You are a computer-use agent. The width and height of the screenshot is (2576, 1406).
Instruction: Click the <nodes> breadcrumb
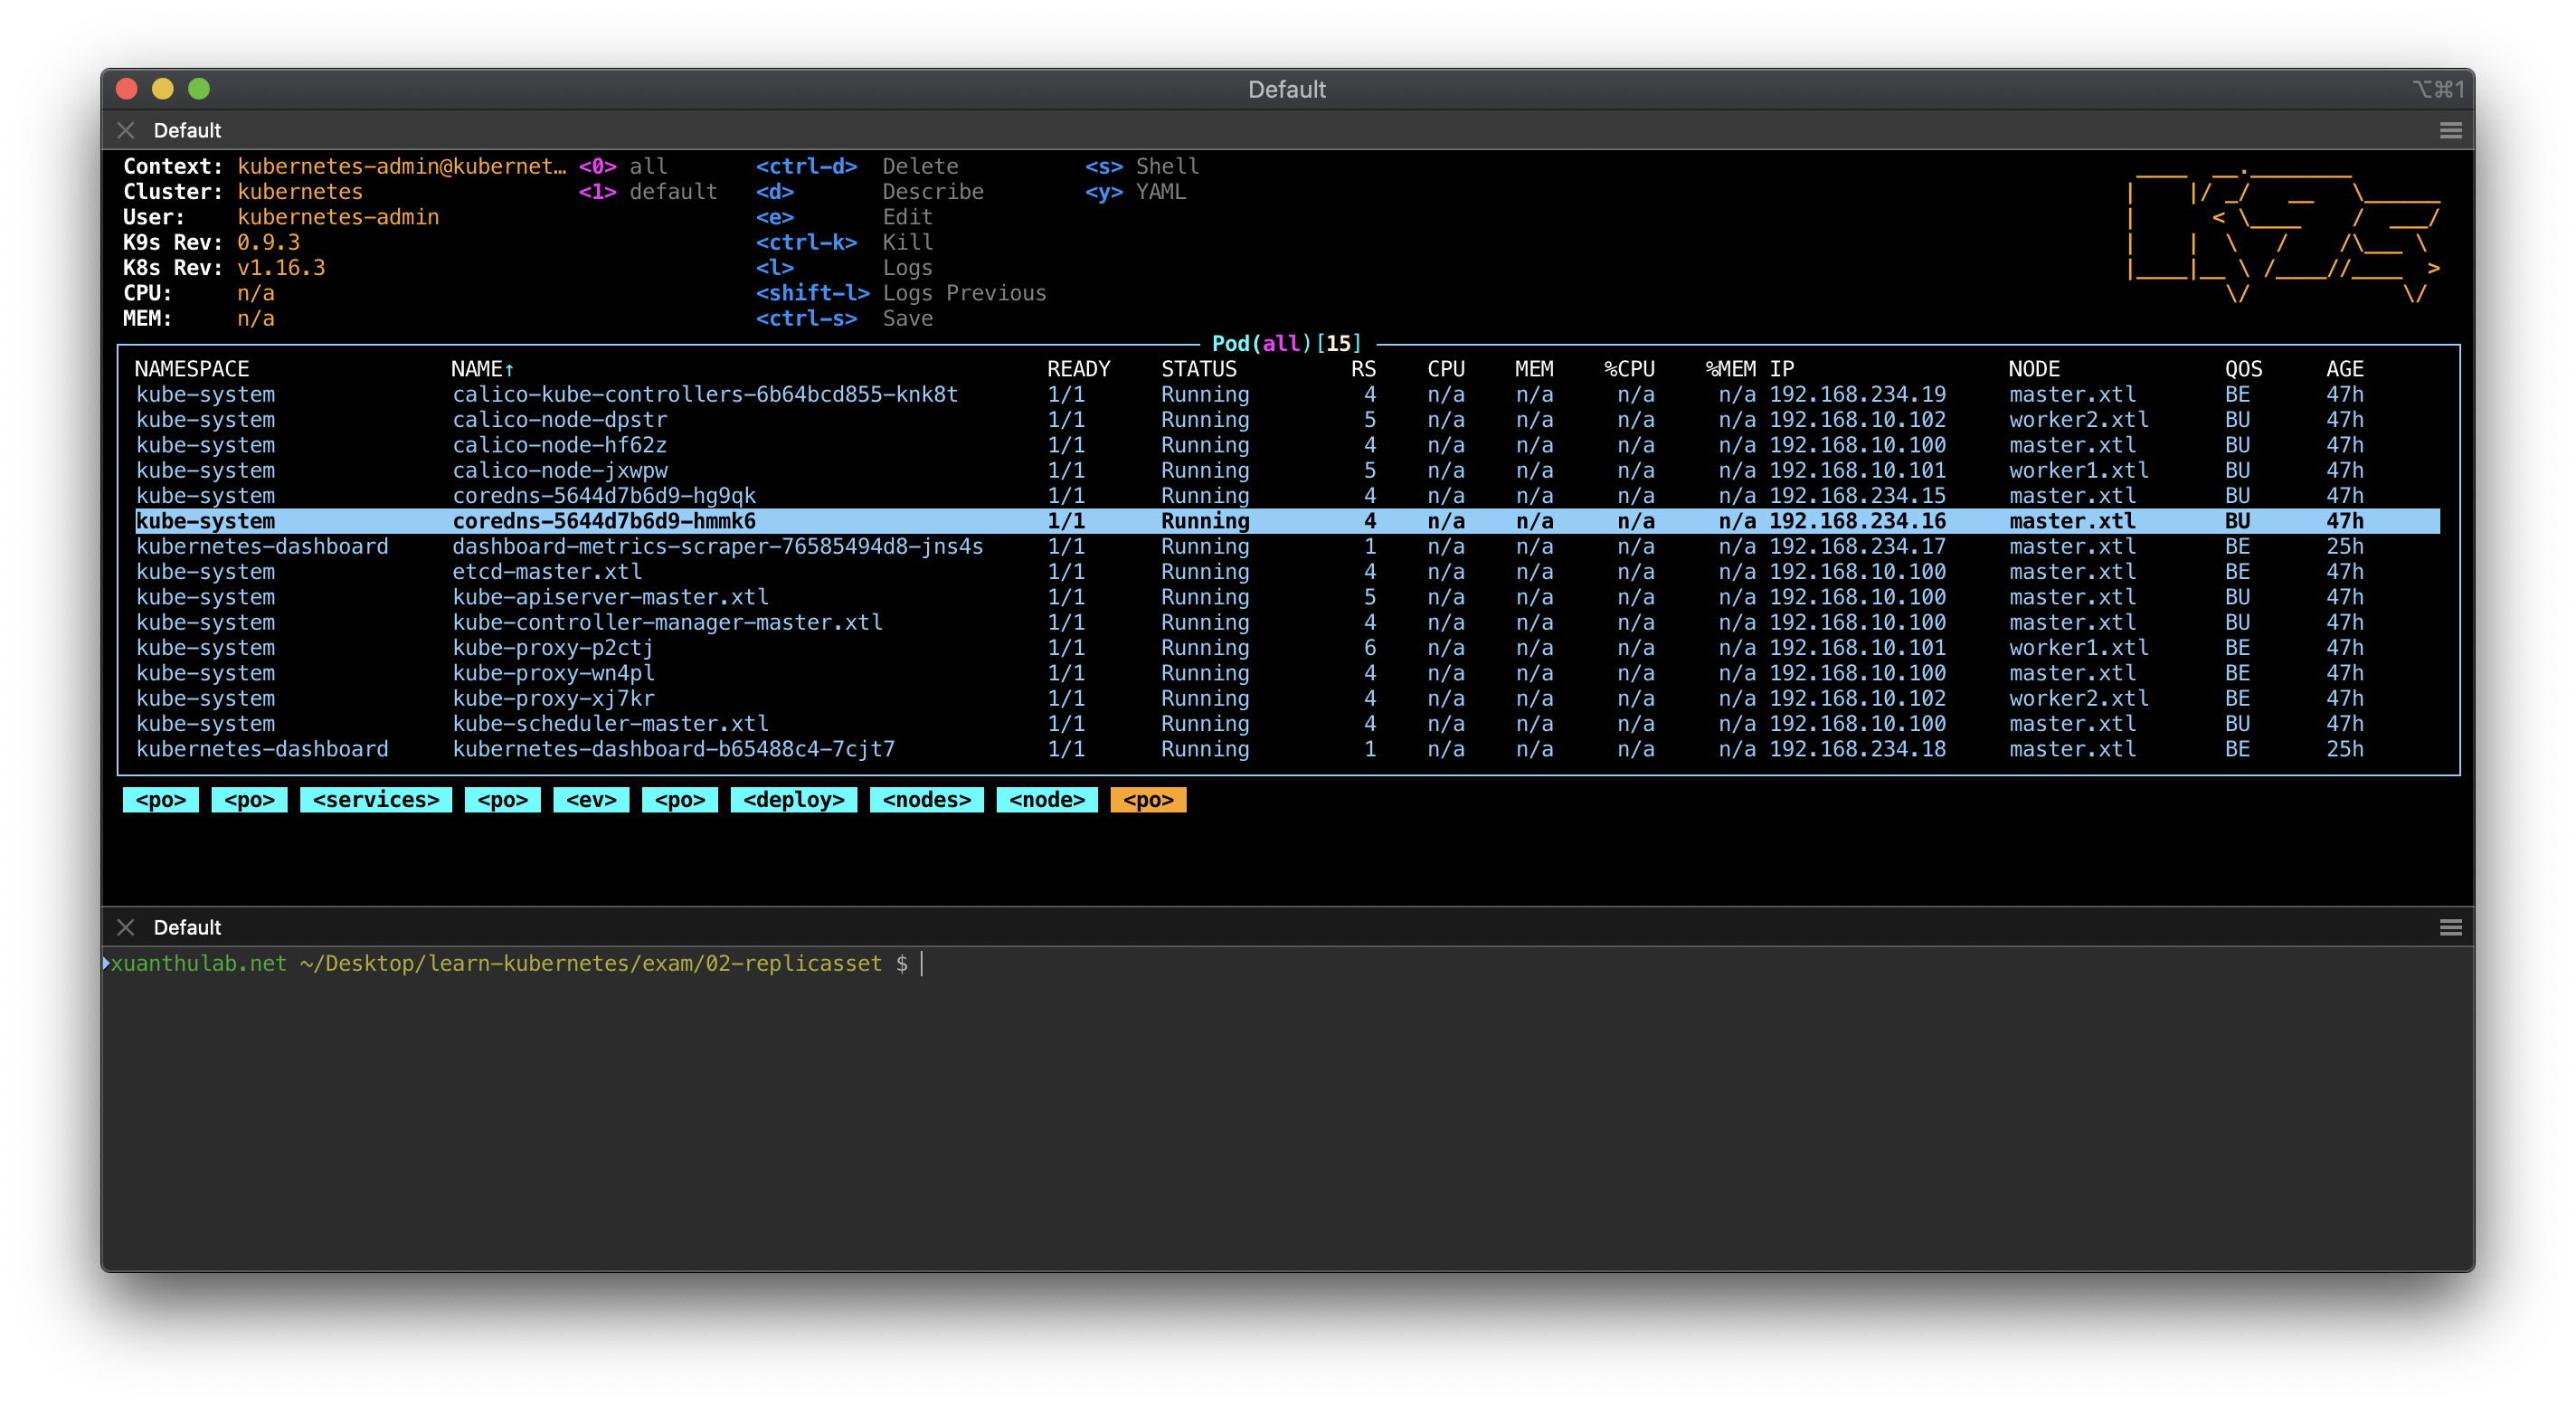tap(926, 800)
